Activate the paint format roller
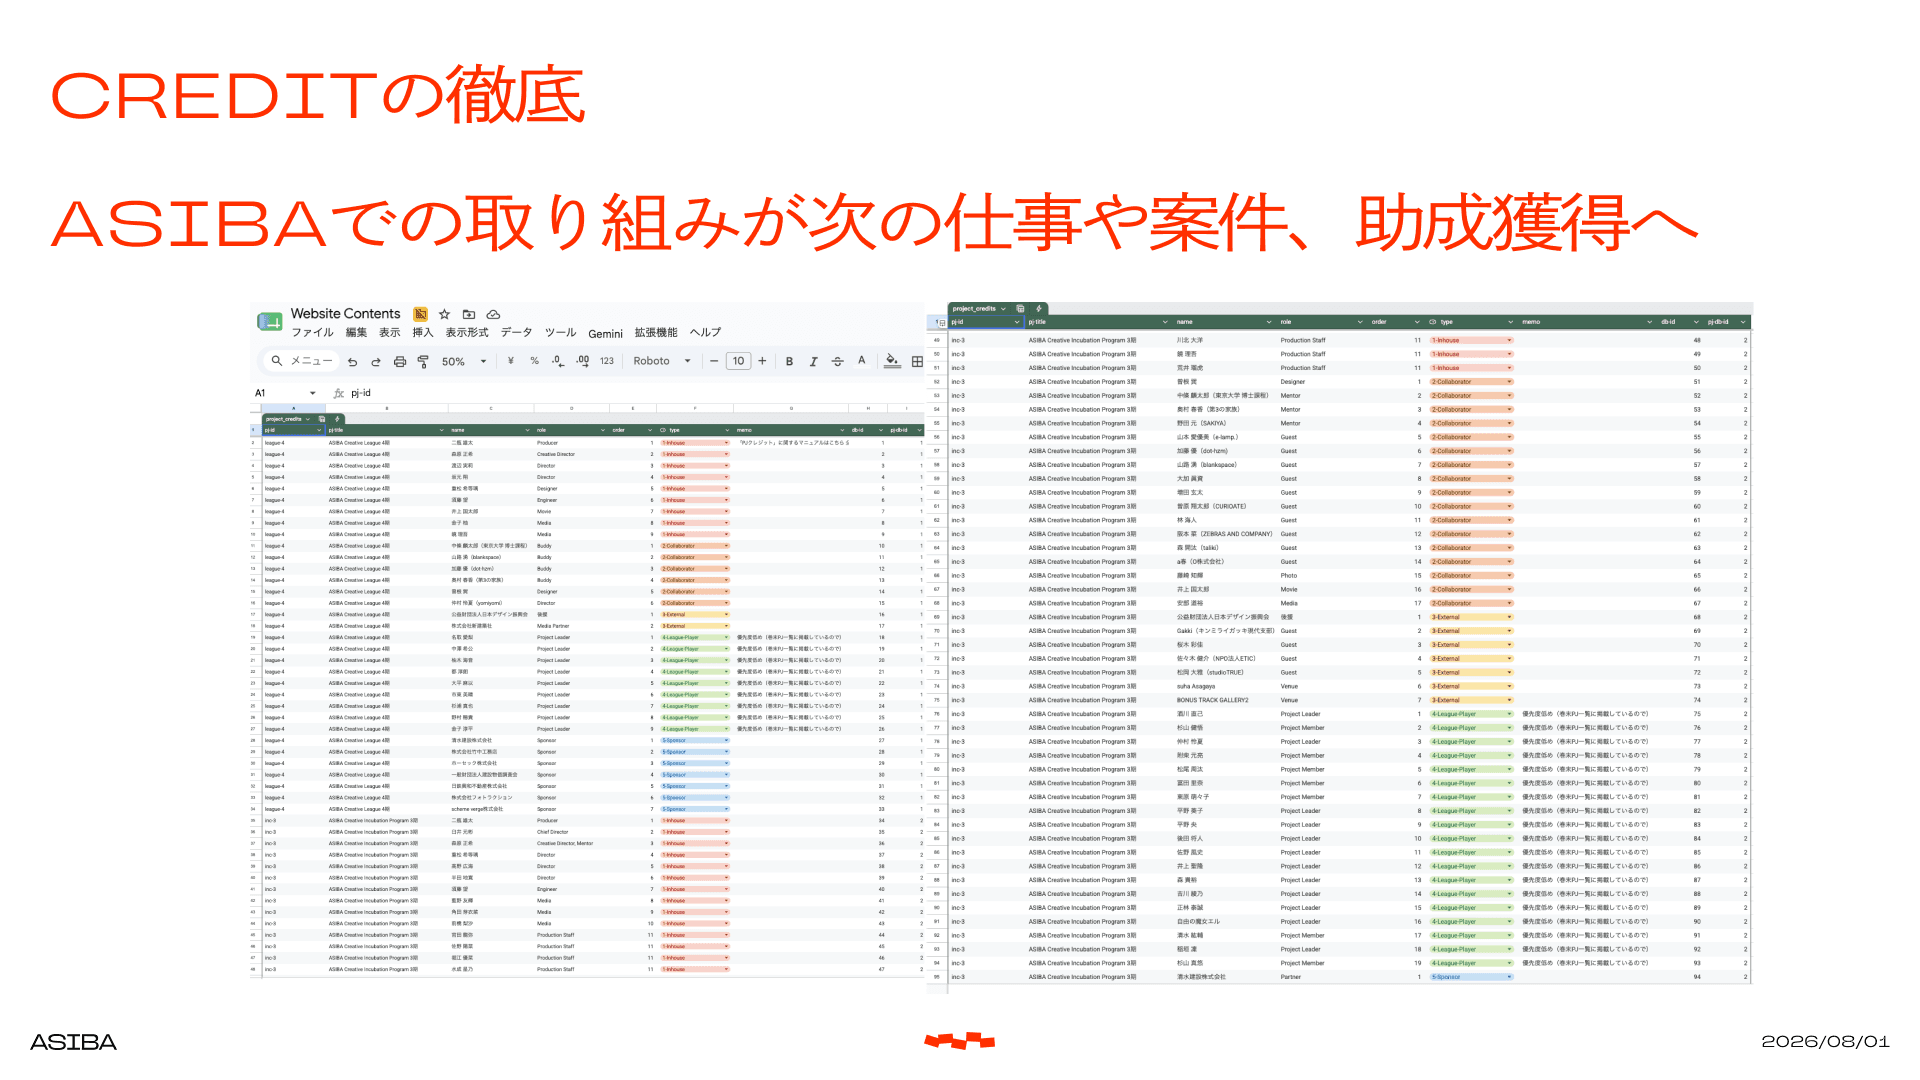1920x1080 pixels. click(x=423, y=362)
